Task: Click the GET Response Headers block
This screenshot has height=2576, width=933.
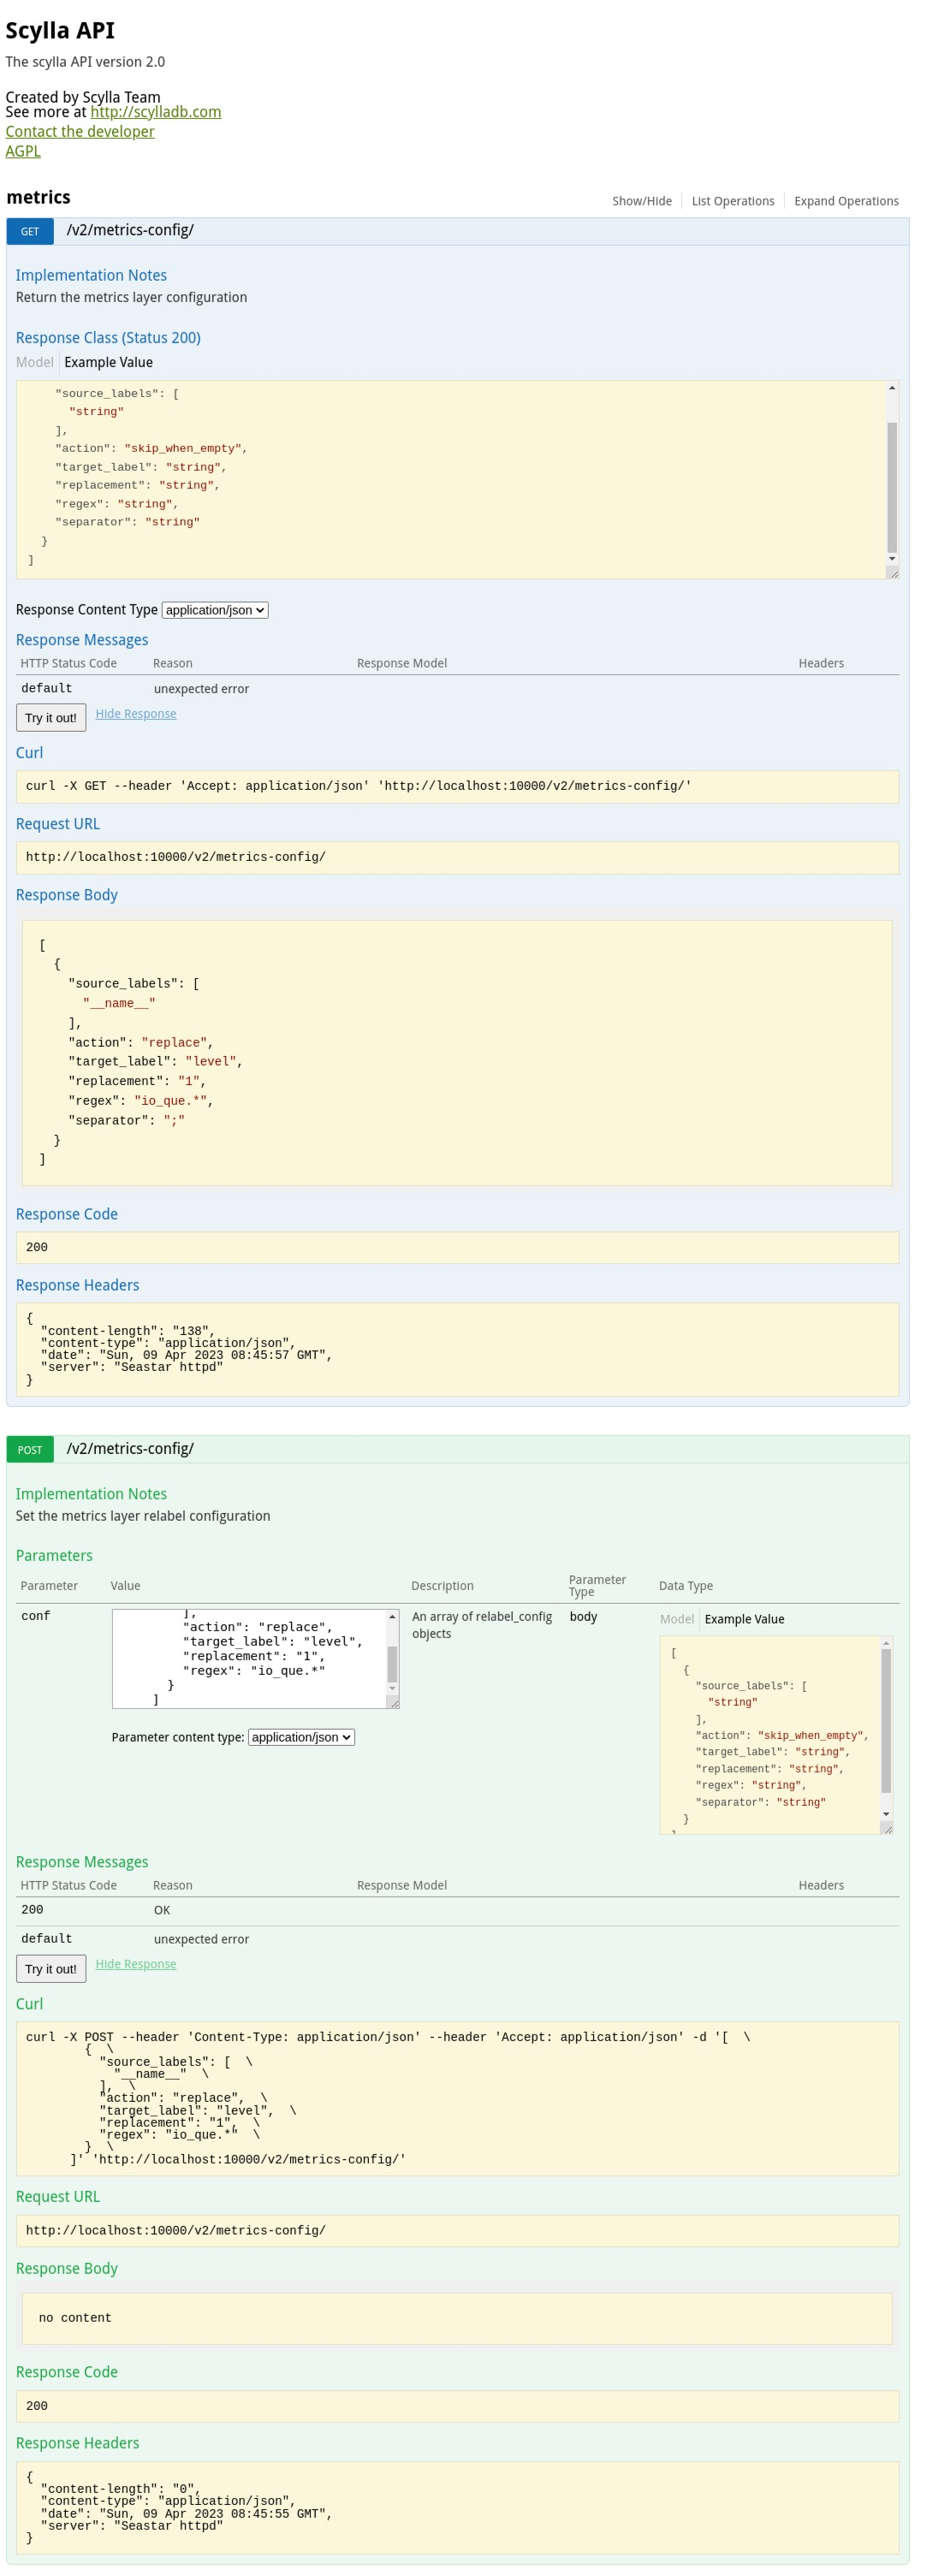Action: tap(457, 1349)
